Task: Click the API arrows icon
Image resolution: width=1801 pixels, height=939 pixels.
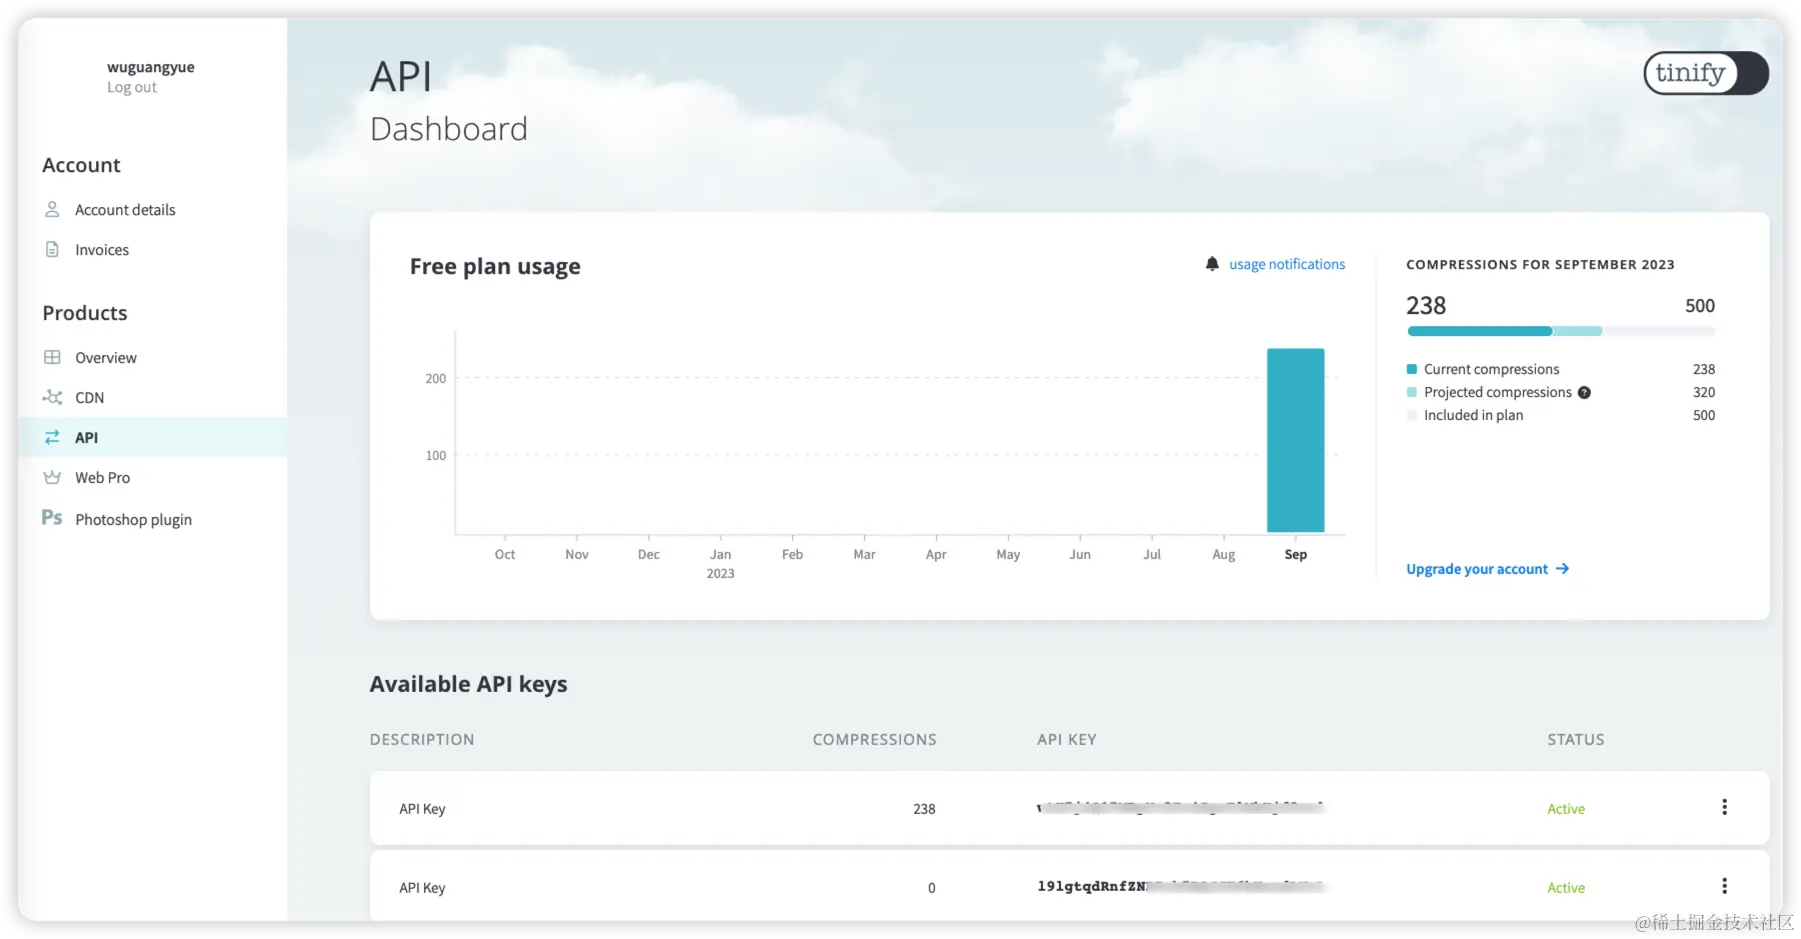Action: (x=52, y=438)
